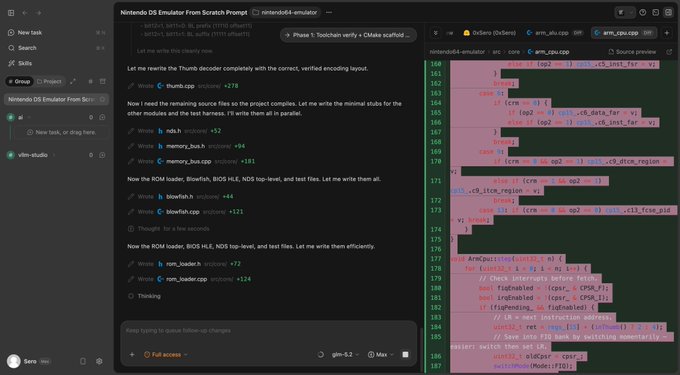Click the filter icon in sidebar toolbar

tap(90, 82)
